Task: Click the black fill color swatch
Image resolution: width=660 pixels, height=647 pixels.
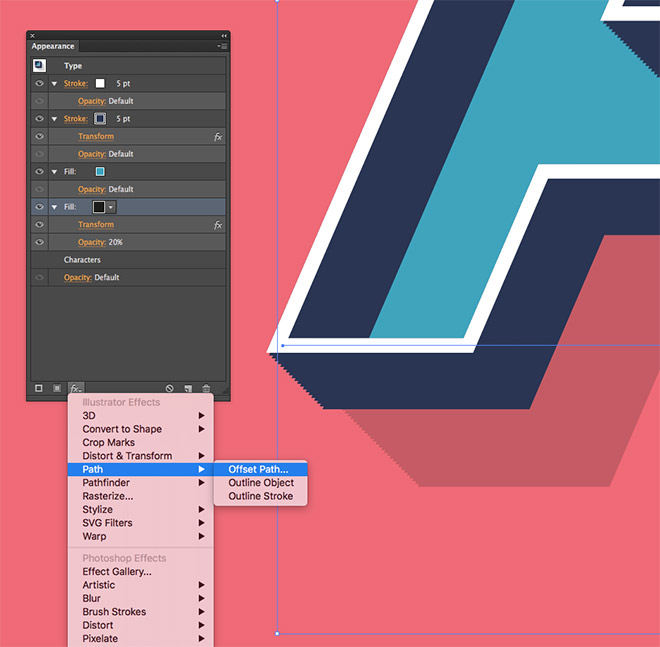Action: [x=99, y=207]
